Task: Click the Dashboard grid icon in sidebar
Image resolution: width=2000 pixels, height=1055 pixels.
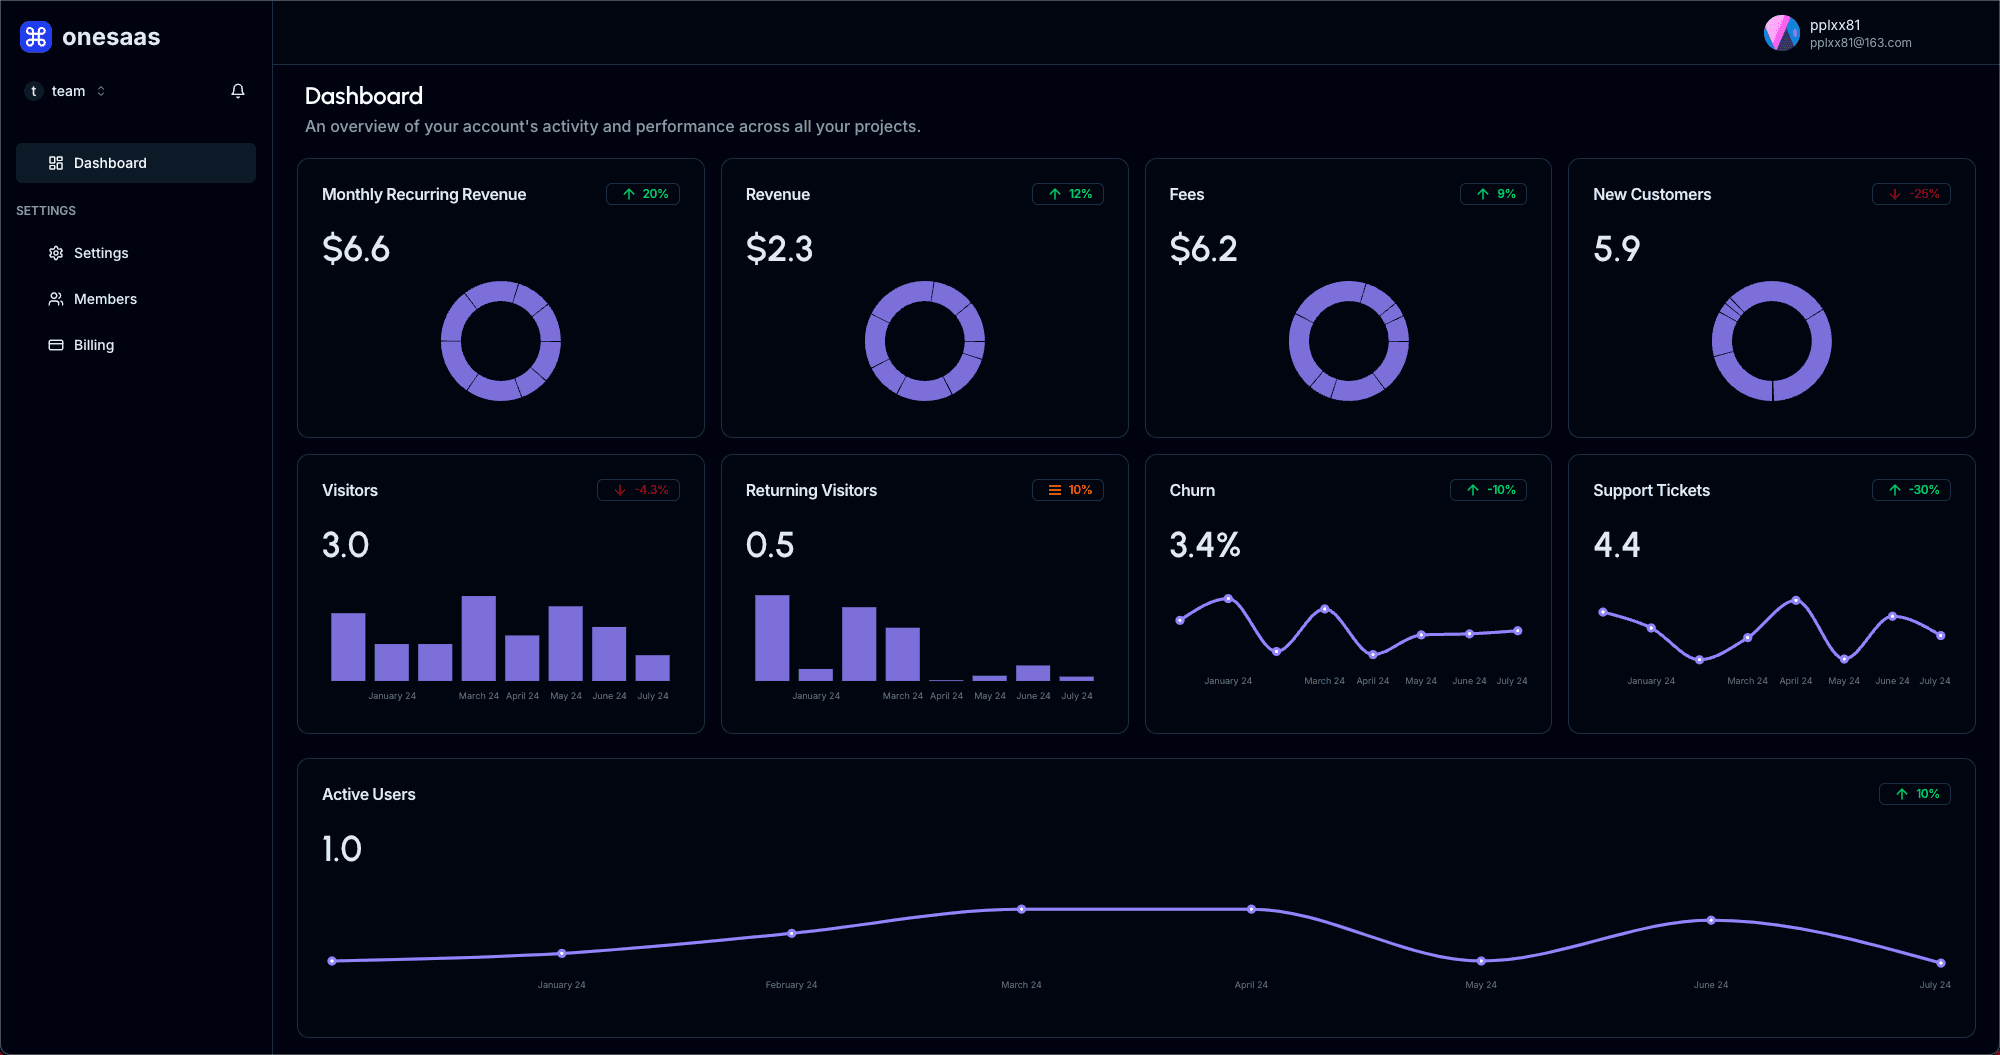Action: pyautogui.click(x=56, y=163)
